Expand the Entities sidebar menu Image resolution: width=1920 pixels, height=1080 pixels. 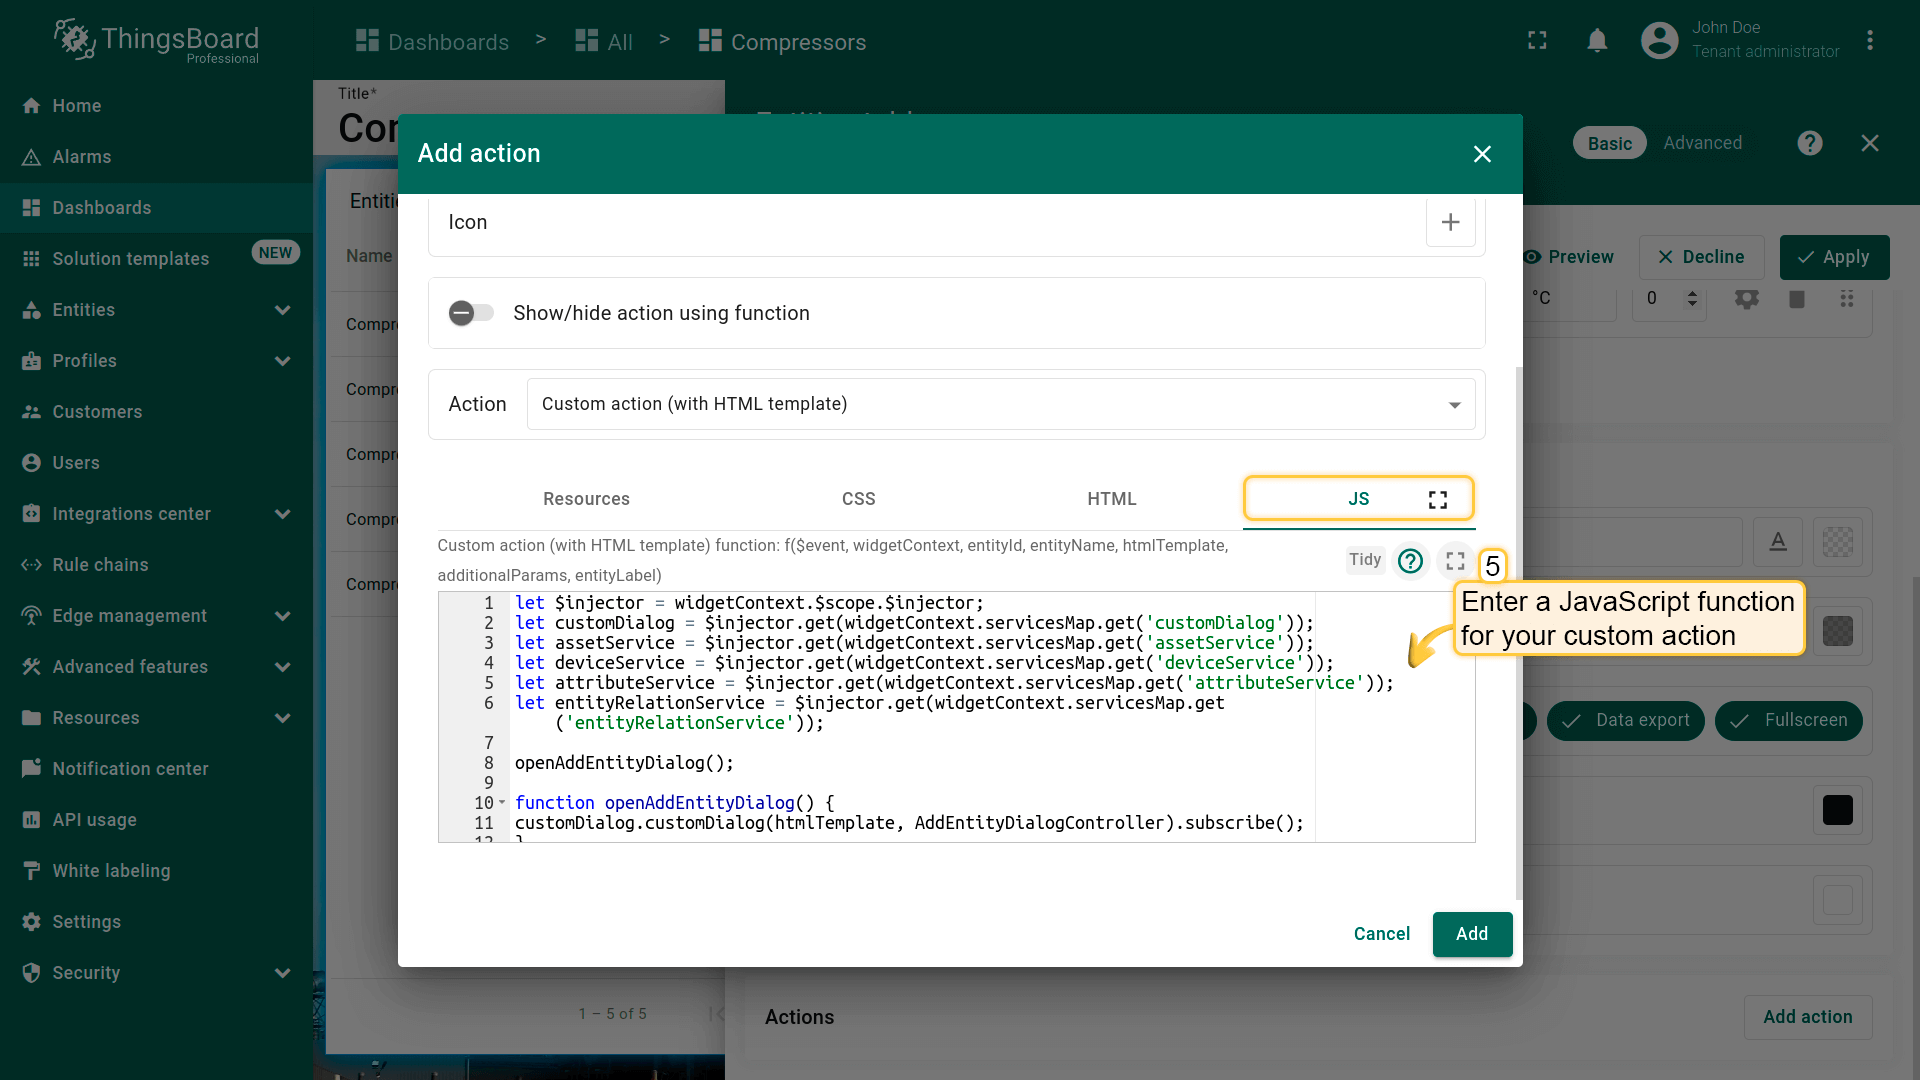pyautogui.click(x=283, y=310)
